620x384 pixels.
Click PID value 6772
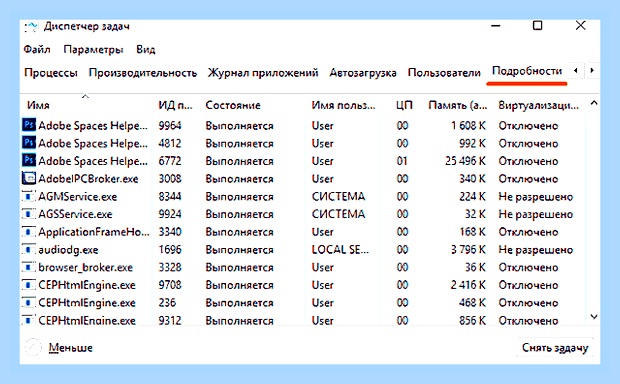170,161
